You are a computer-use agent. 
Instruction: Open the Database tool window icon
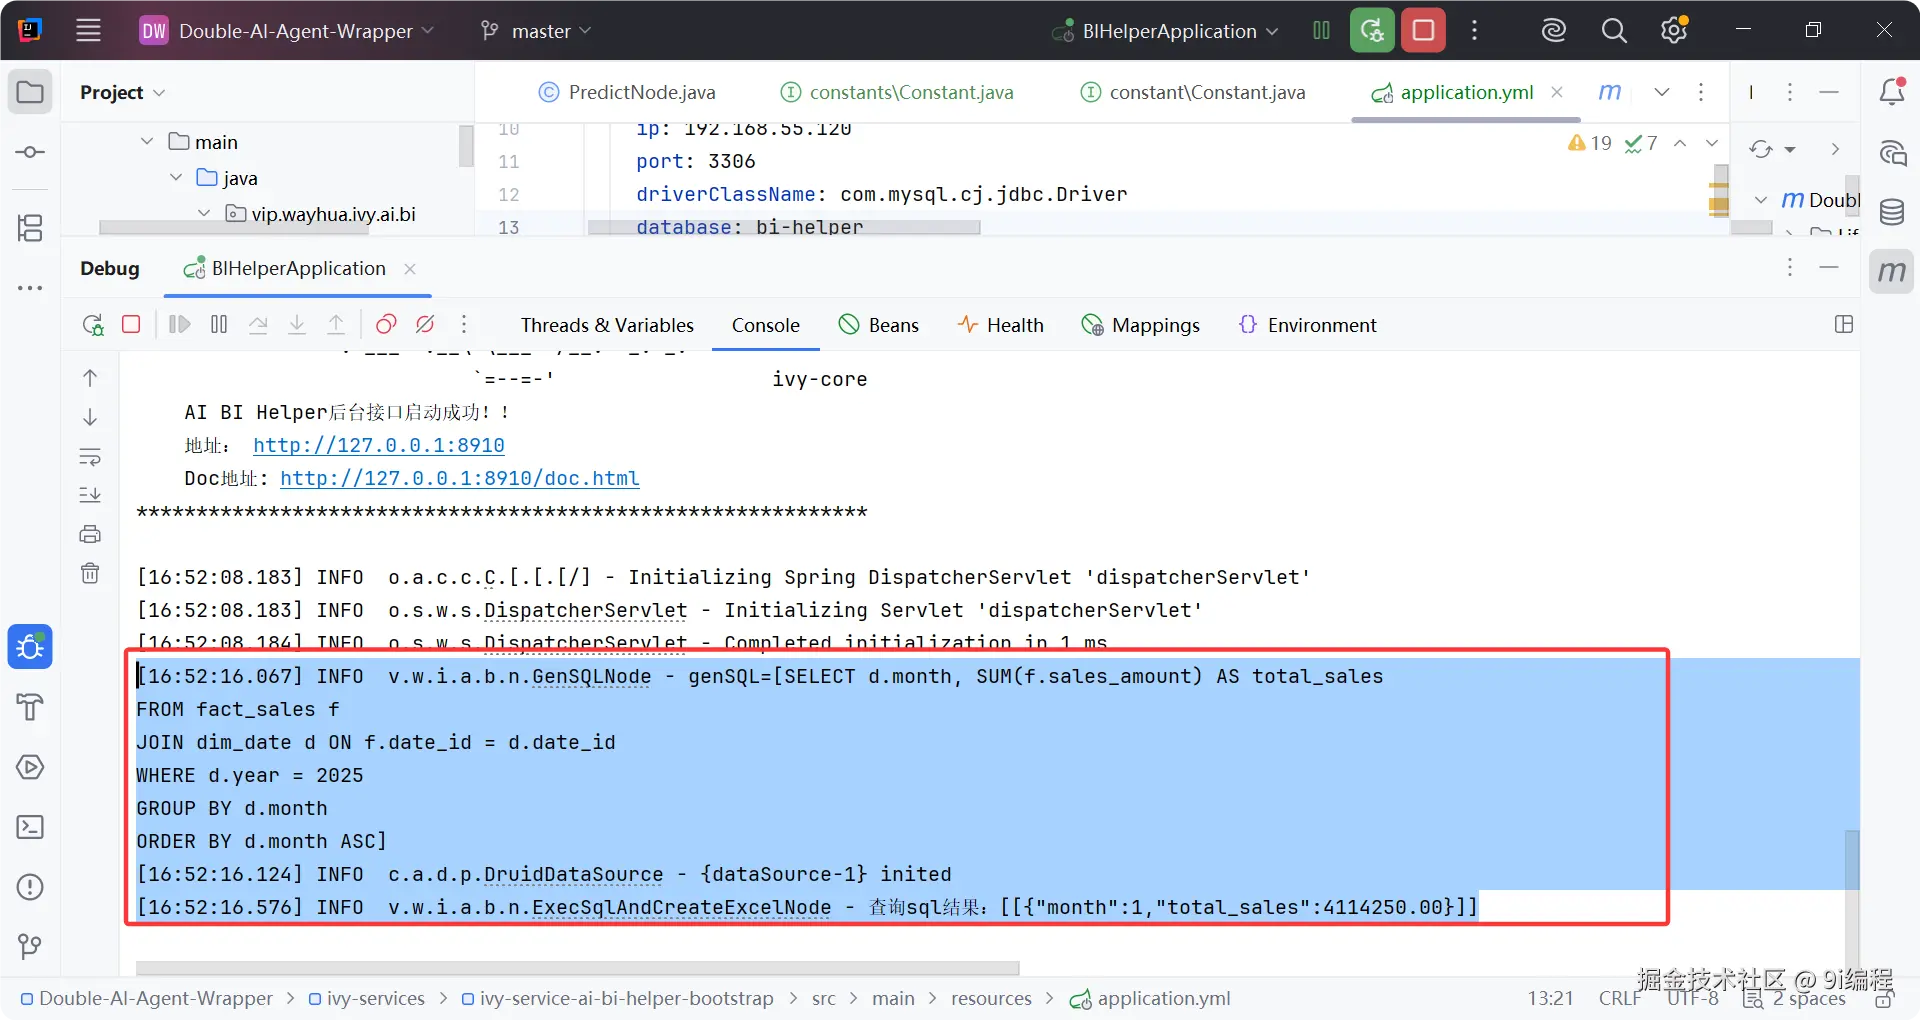tap(1892, 212)
